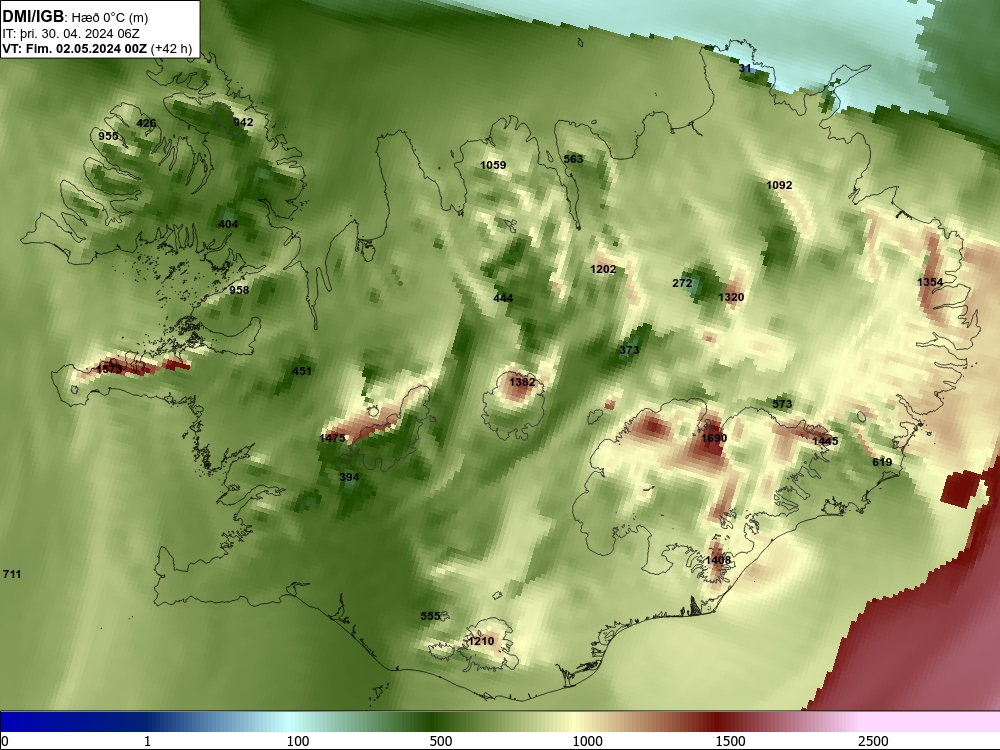Click the 1092 map value

tap(779, 185)
